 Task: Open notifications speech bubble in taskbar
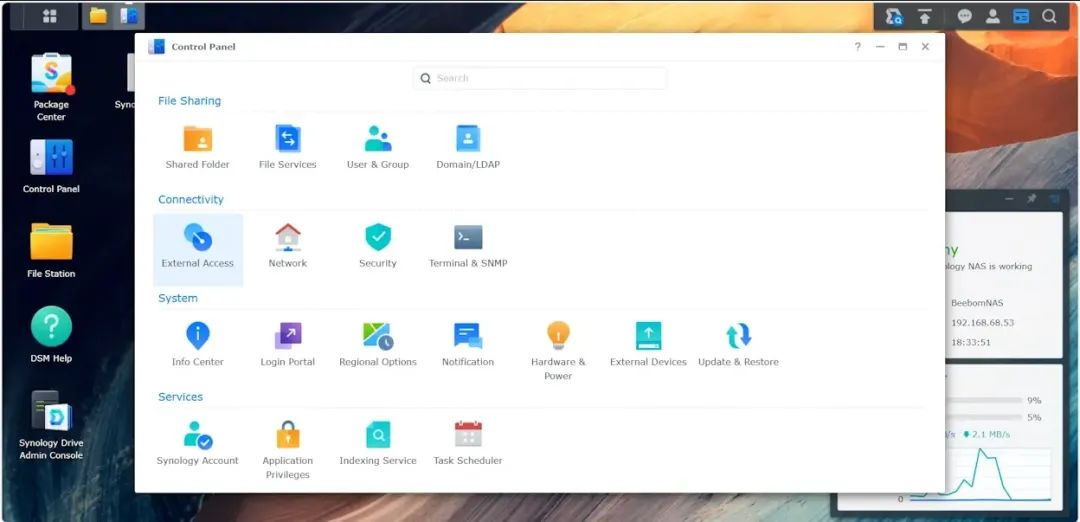click(x=964, y=17)
